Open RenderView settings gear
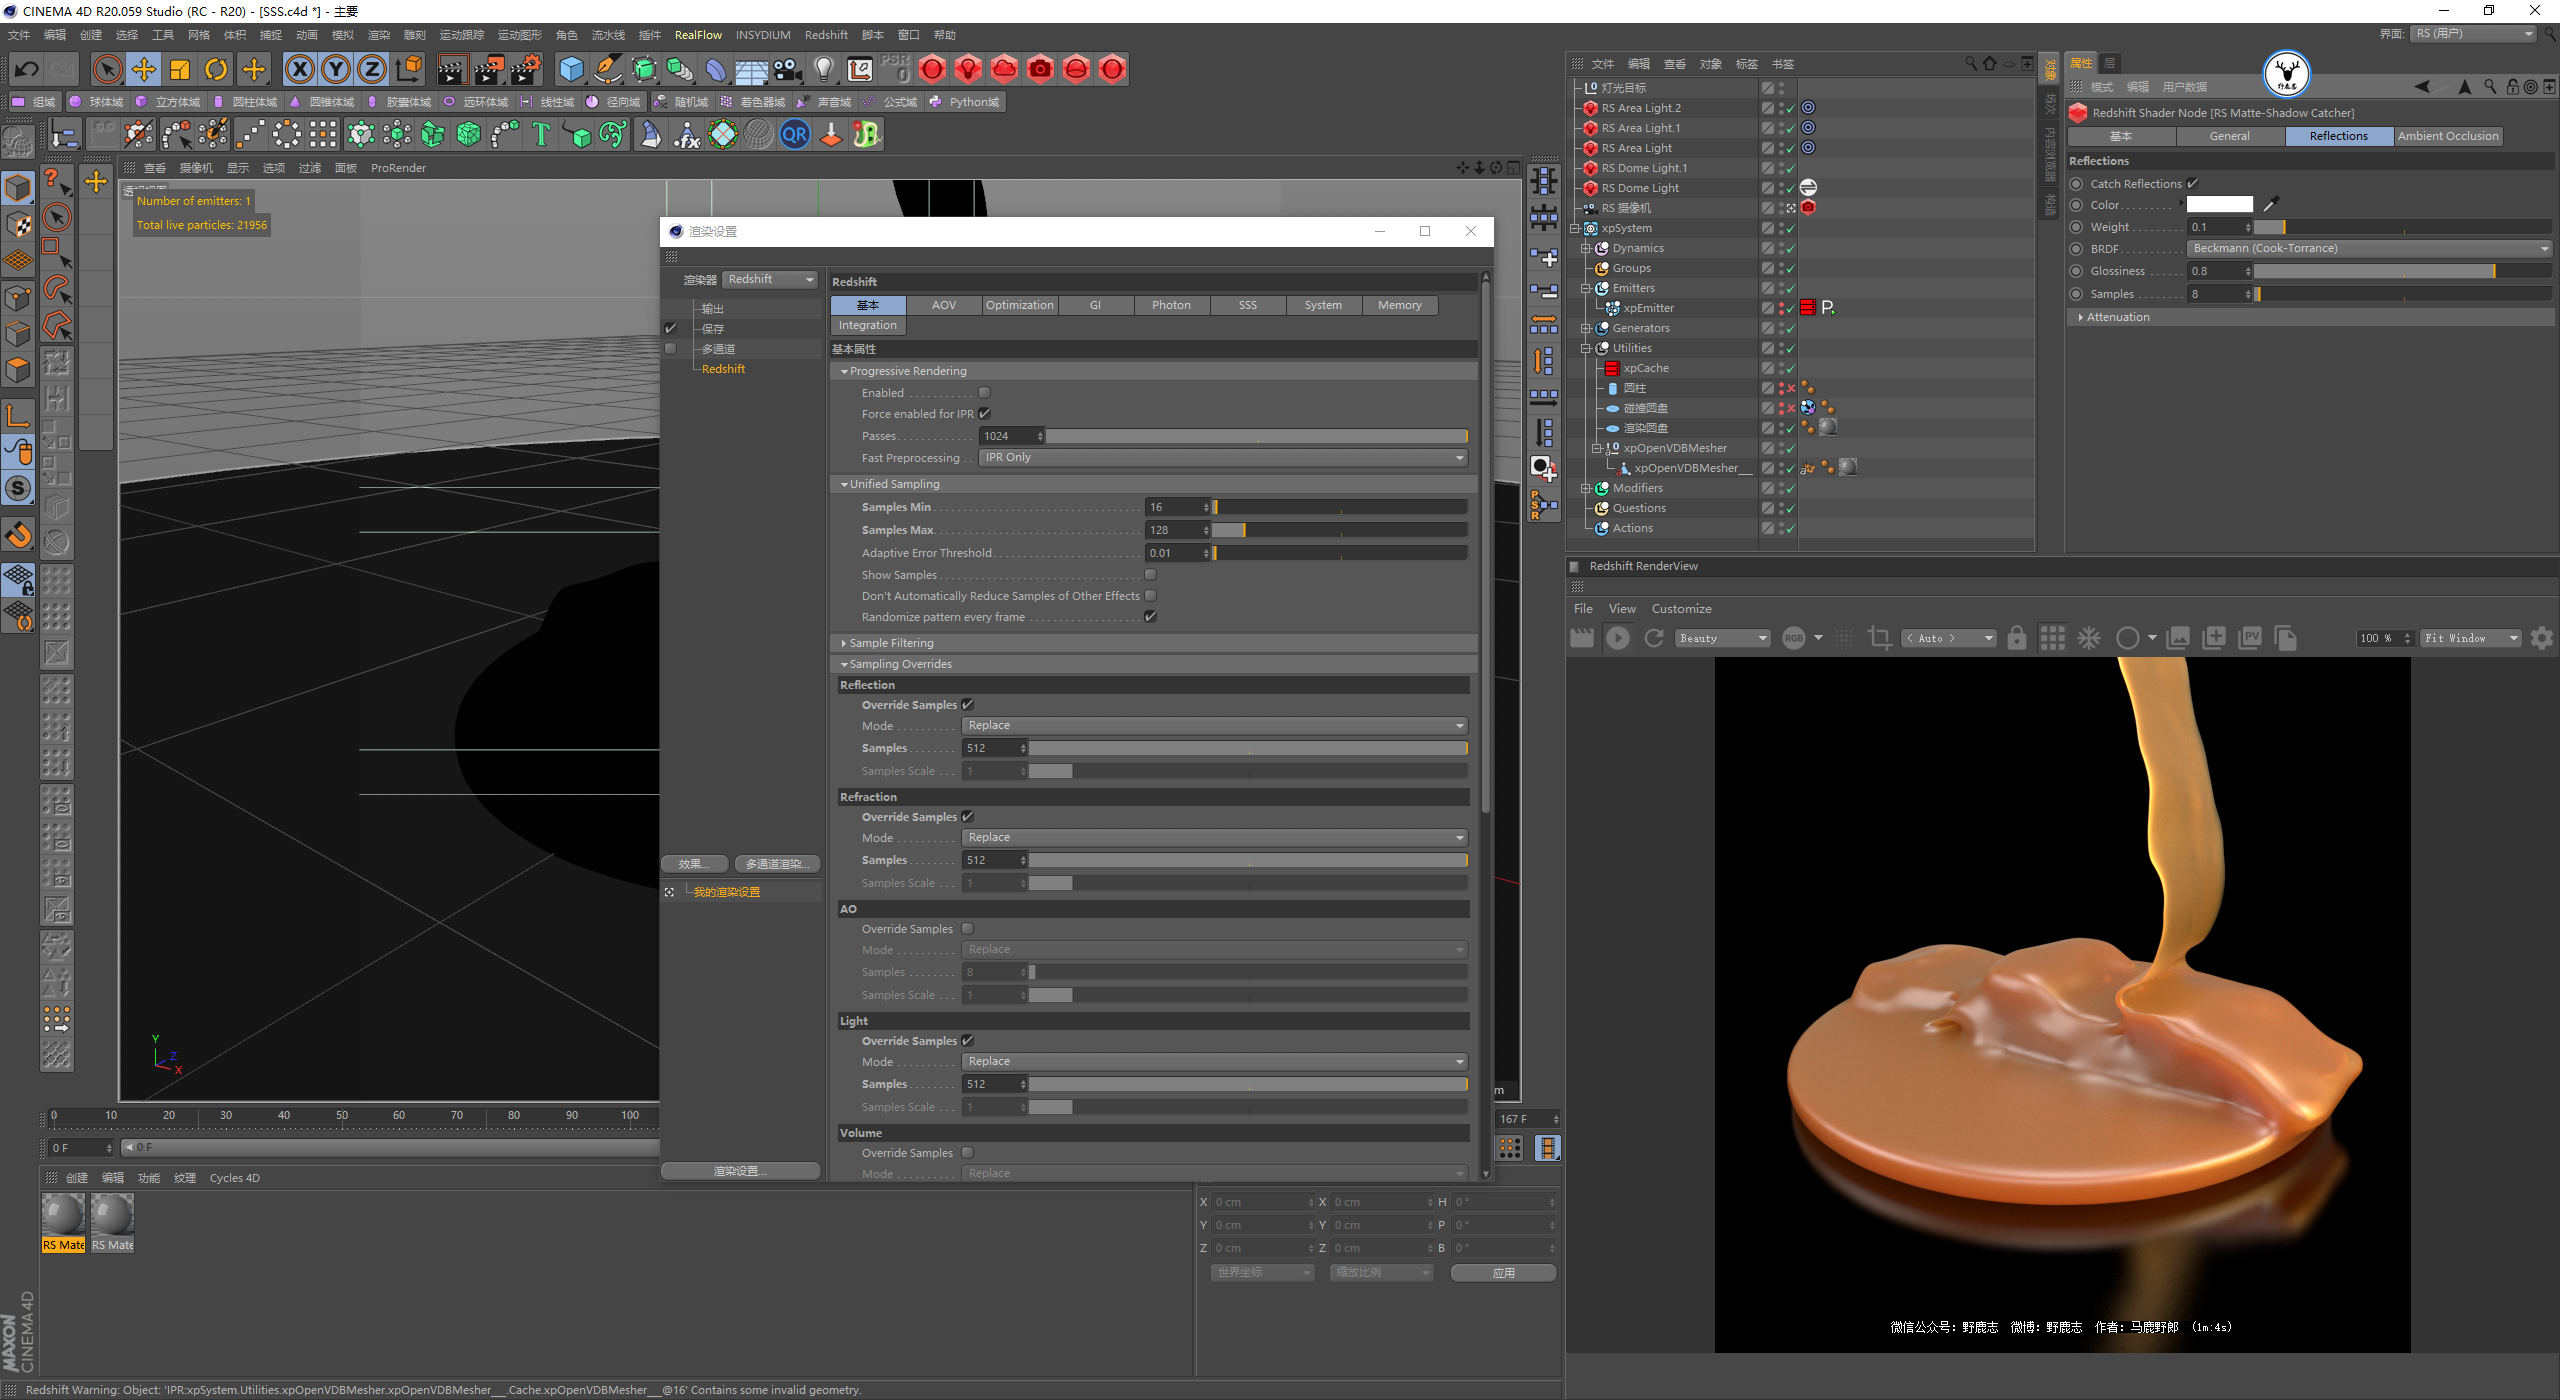The width and height of the screenshot is (2560, 1400). tap(2541, 638)
